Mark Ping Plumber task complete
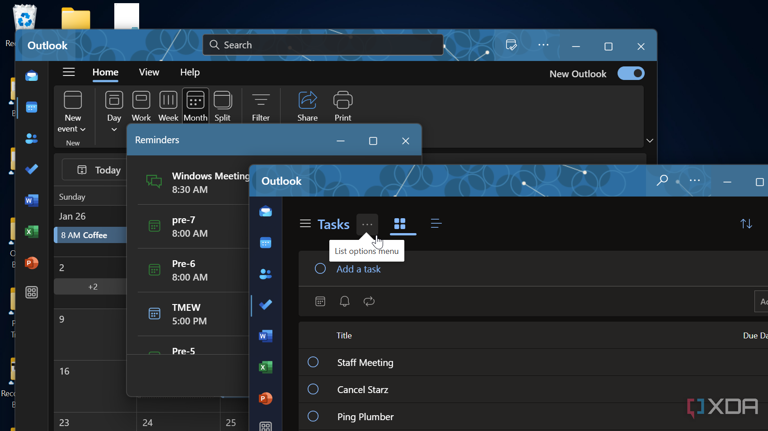Viewport: 768px width, 431px height. tap(313, 416)
